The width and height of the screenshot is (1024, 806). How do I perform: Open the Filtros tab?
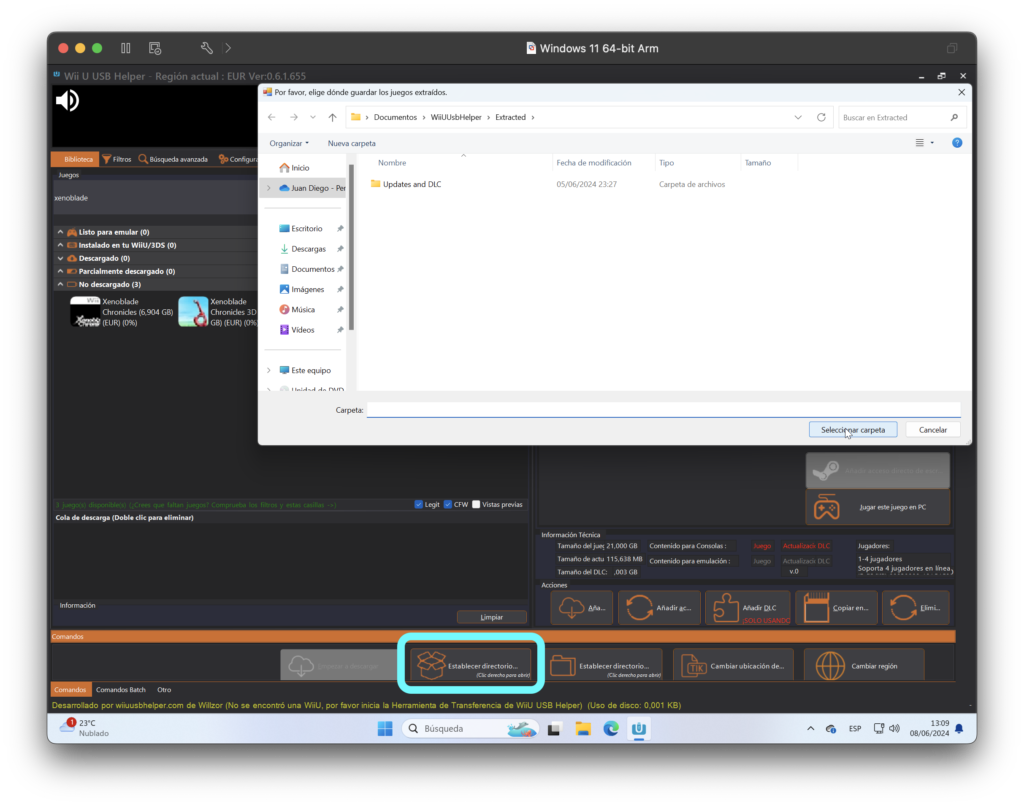[116, 159]
